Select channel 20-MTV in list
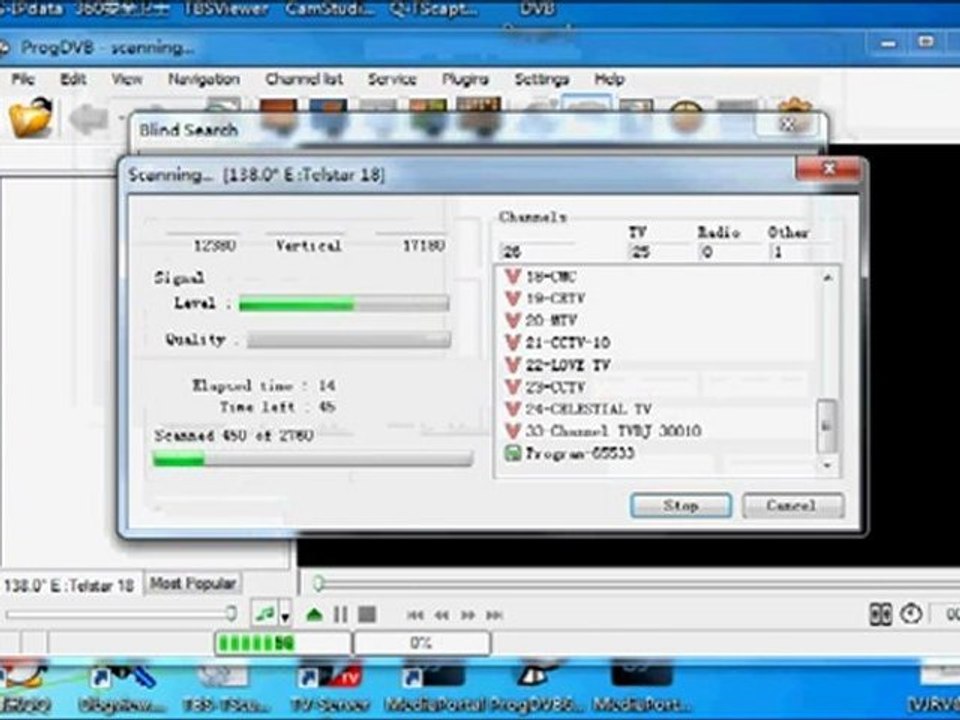This screenshot has height=720, width=960. click(x=551, y=320)
